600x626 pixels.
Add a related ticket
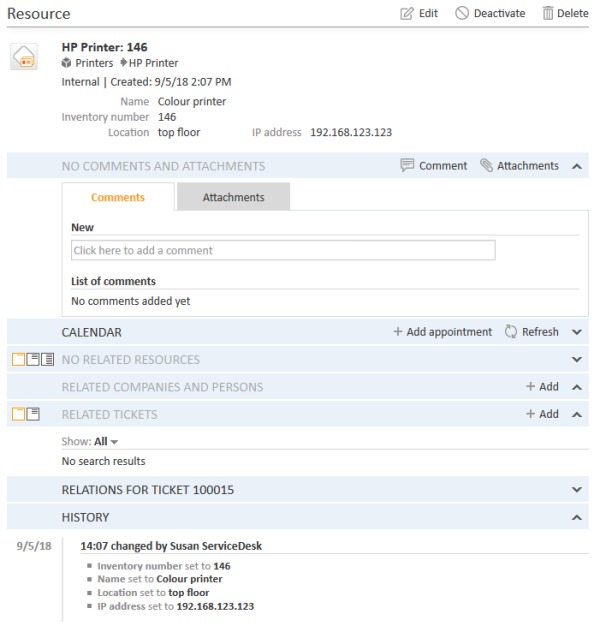(x=542, y=414)
